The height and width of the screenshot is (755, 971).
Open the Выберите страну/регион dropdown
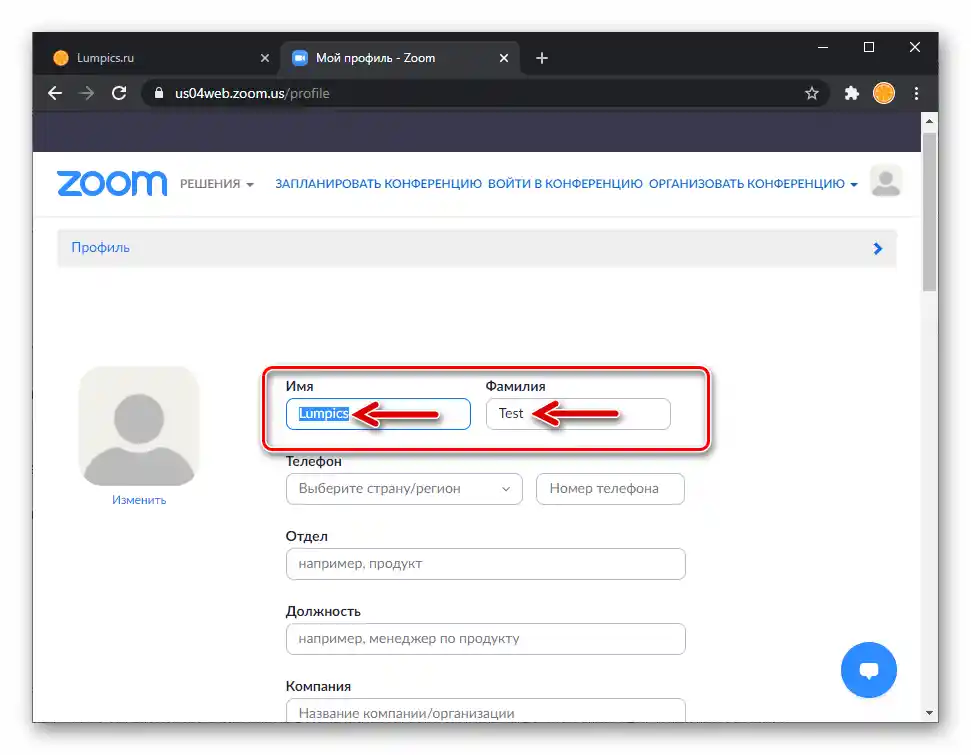click(404, 489)
